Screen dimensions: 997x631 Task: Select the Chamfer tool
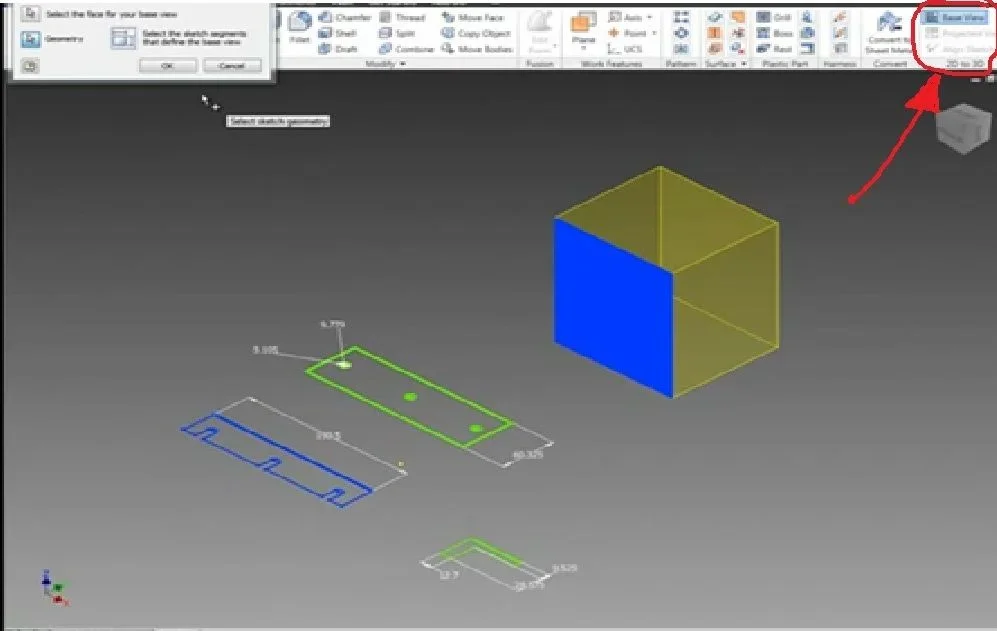pos(345,17)
